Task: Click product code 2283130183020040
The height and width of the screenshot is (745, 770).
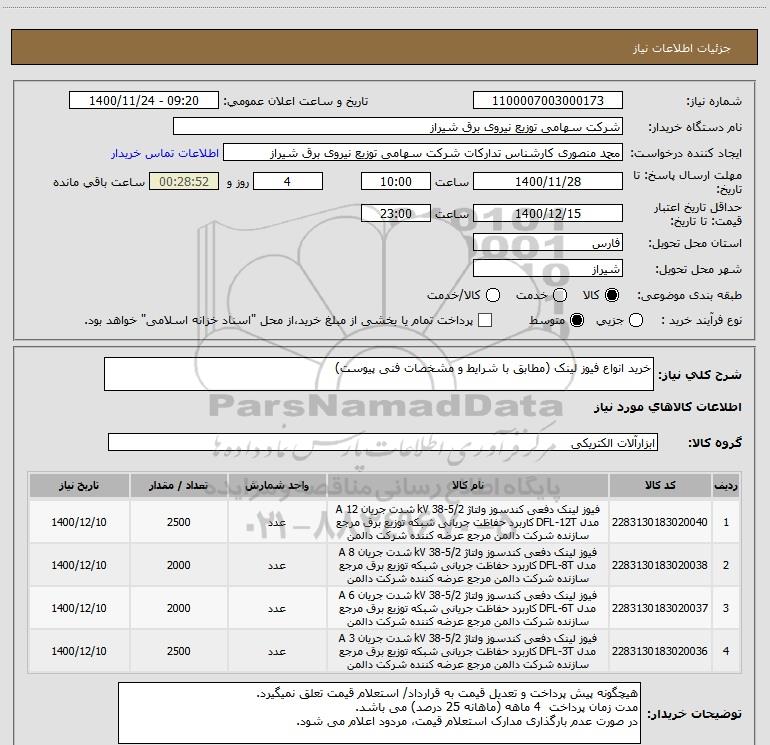Action: click(660, 522)
